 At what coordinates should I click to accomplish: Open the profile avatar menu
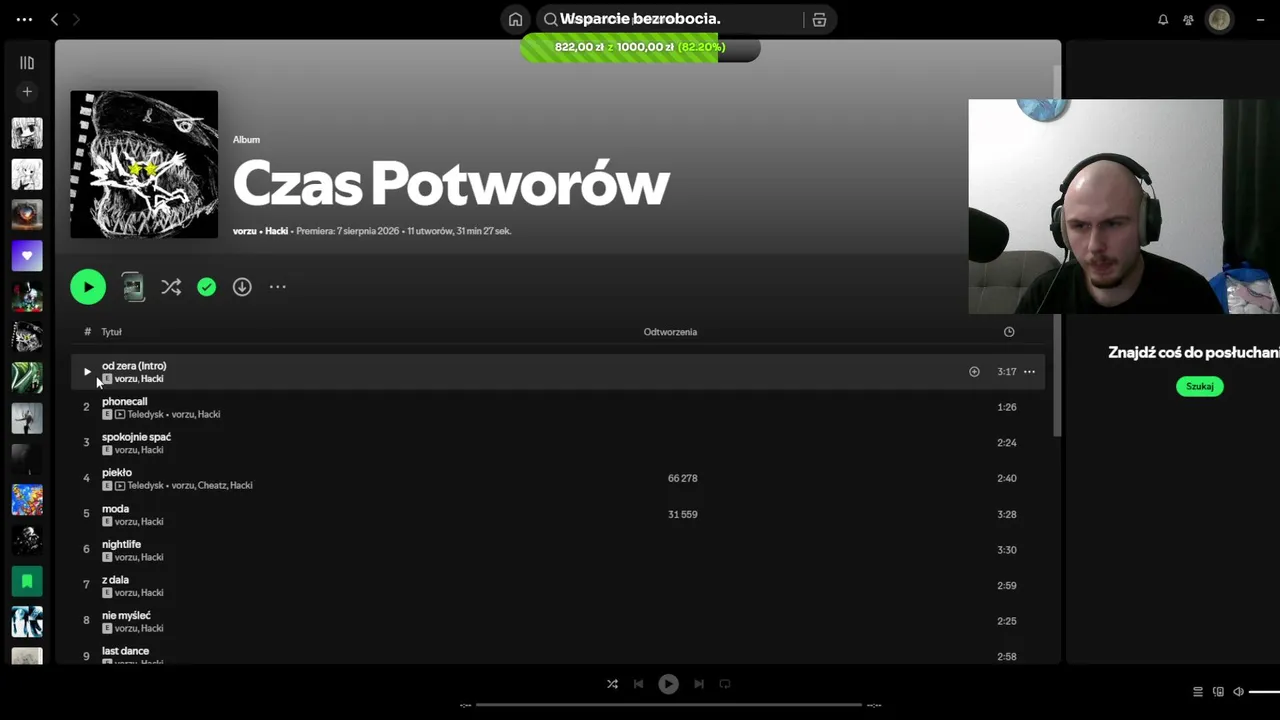[x=1219, y=19]
